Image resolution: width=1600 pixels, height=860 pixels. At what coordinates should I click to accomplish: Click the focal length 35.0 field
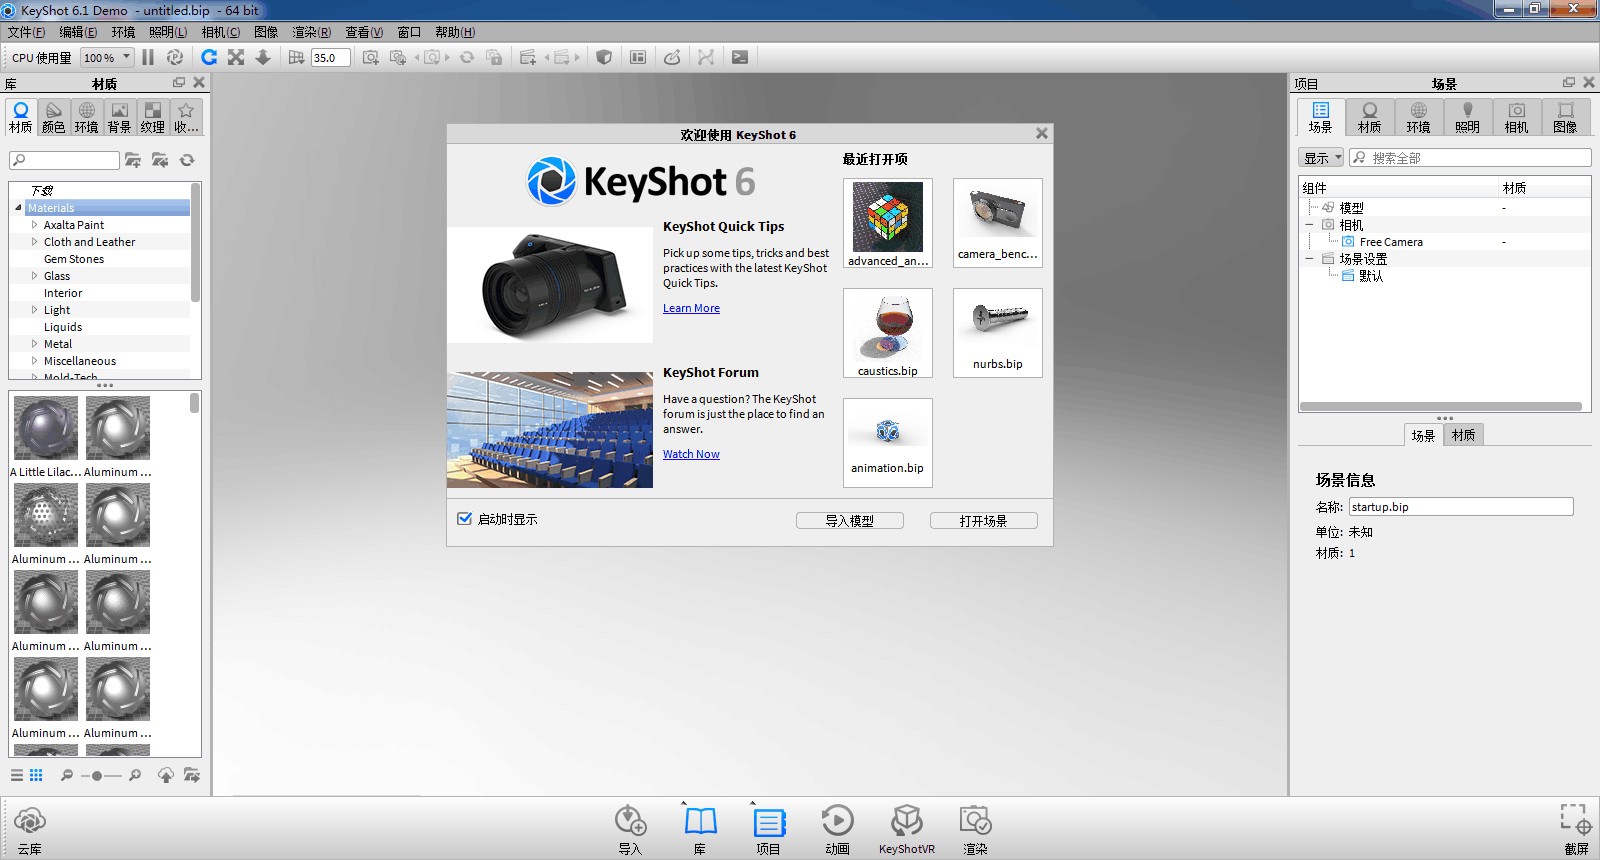click(x=330, y=58)
